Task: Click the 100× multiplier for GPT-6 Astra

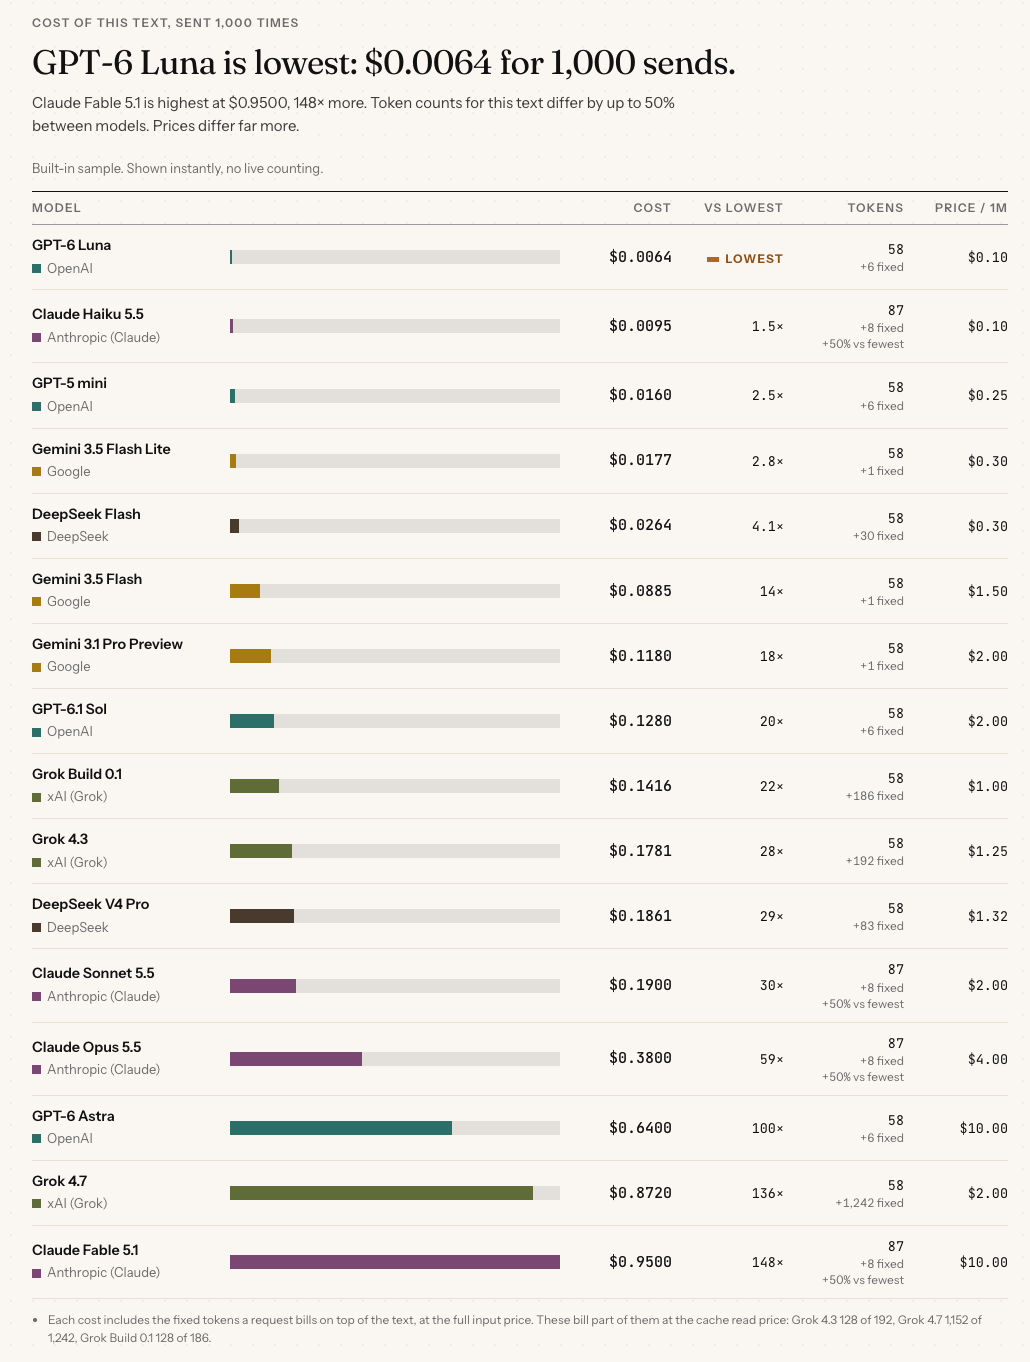Action: point(768,1128)
